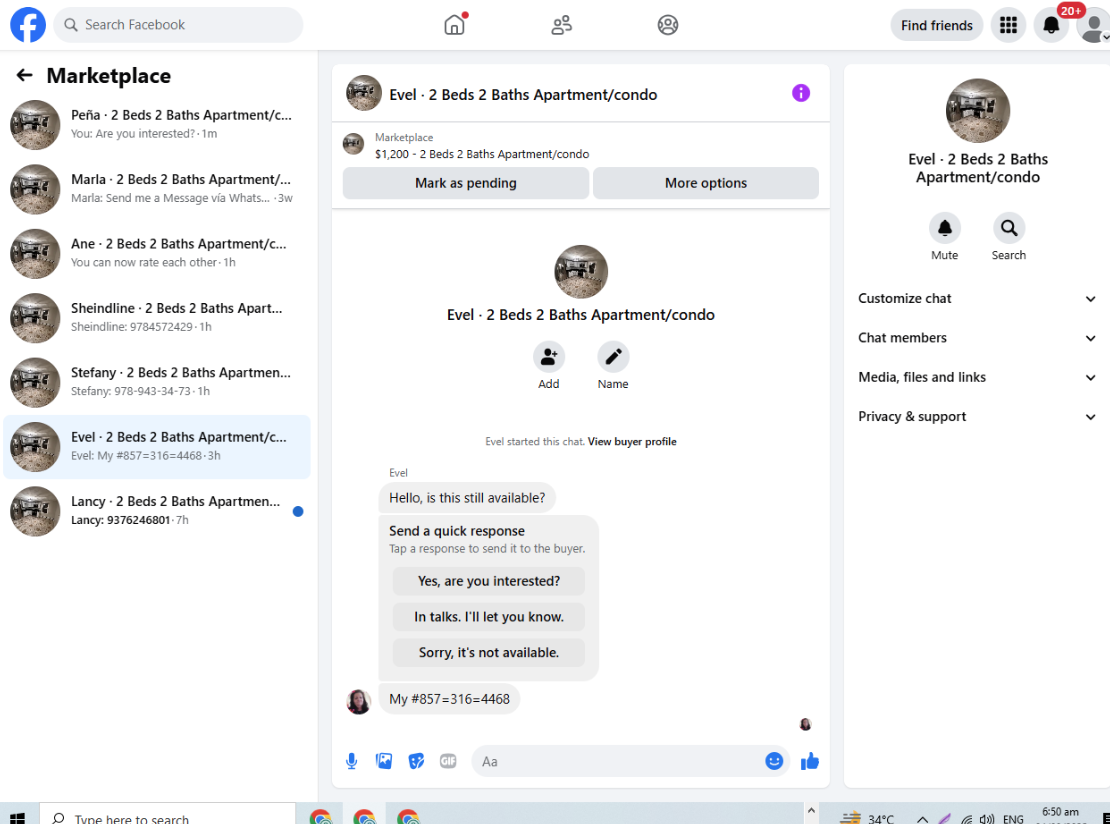Open Peña conversation in list
Viewport: 1110px width, 824px height.
coord(157,125)
